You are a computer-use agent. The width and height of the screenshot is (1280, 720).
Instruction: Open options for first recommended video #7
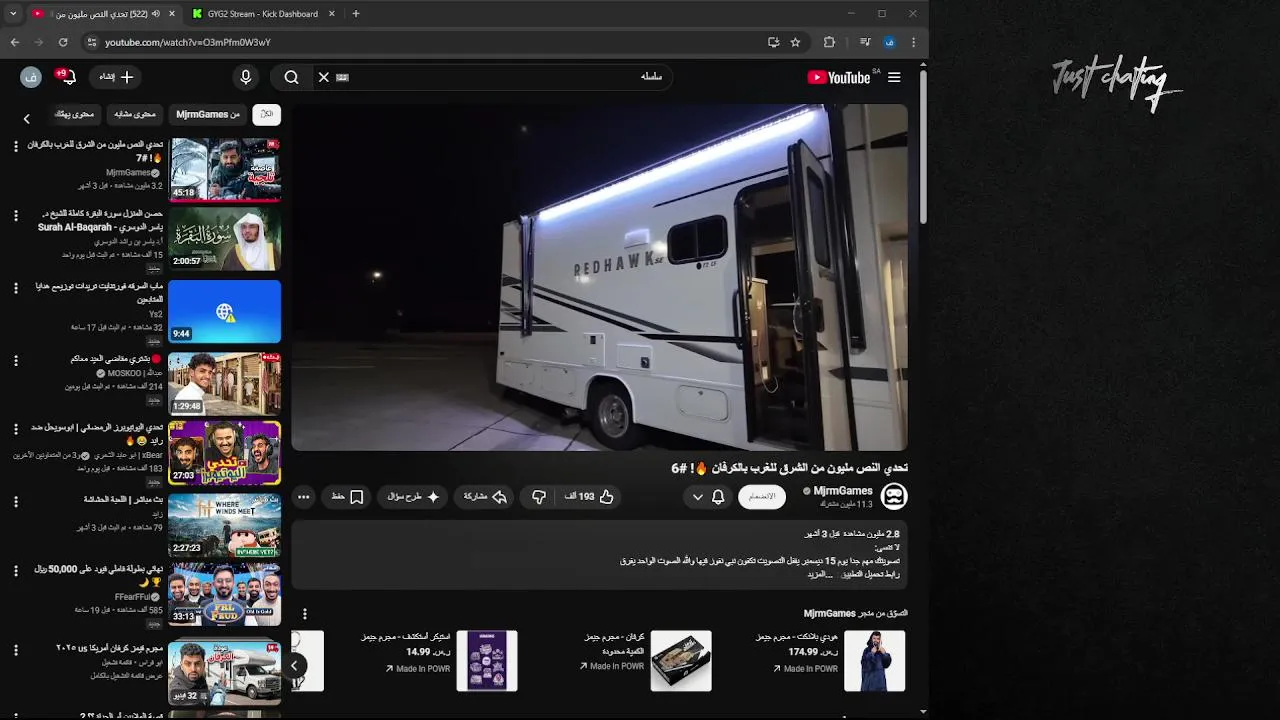point(15,146)
